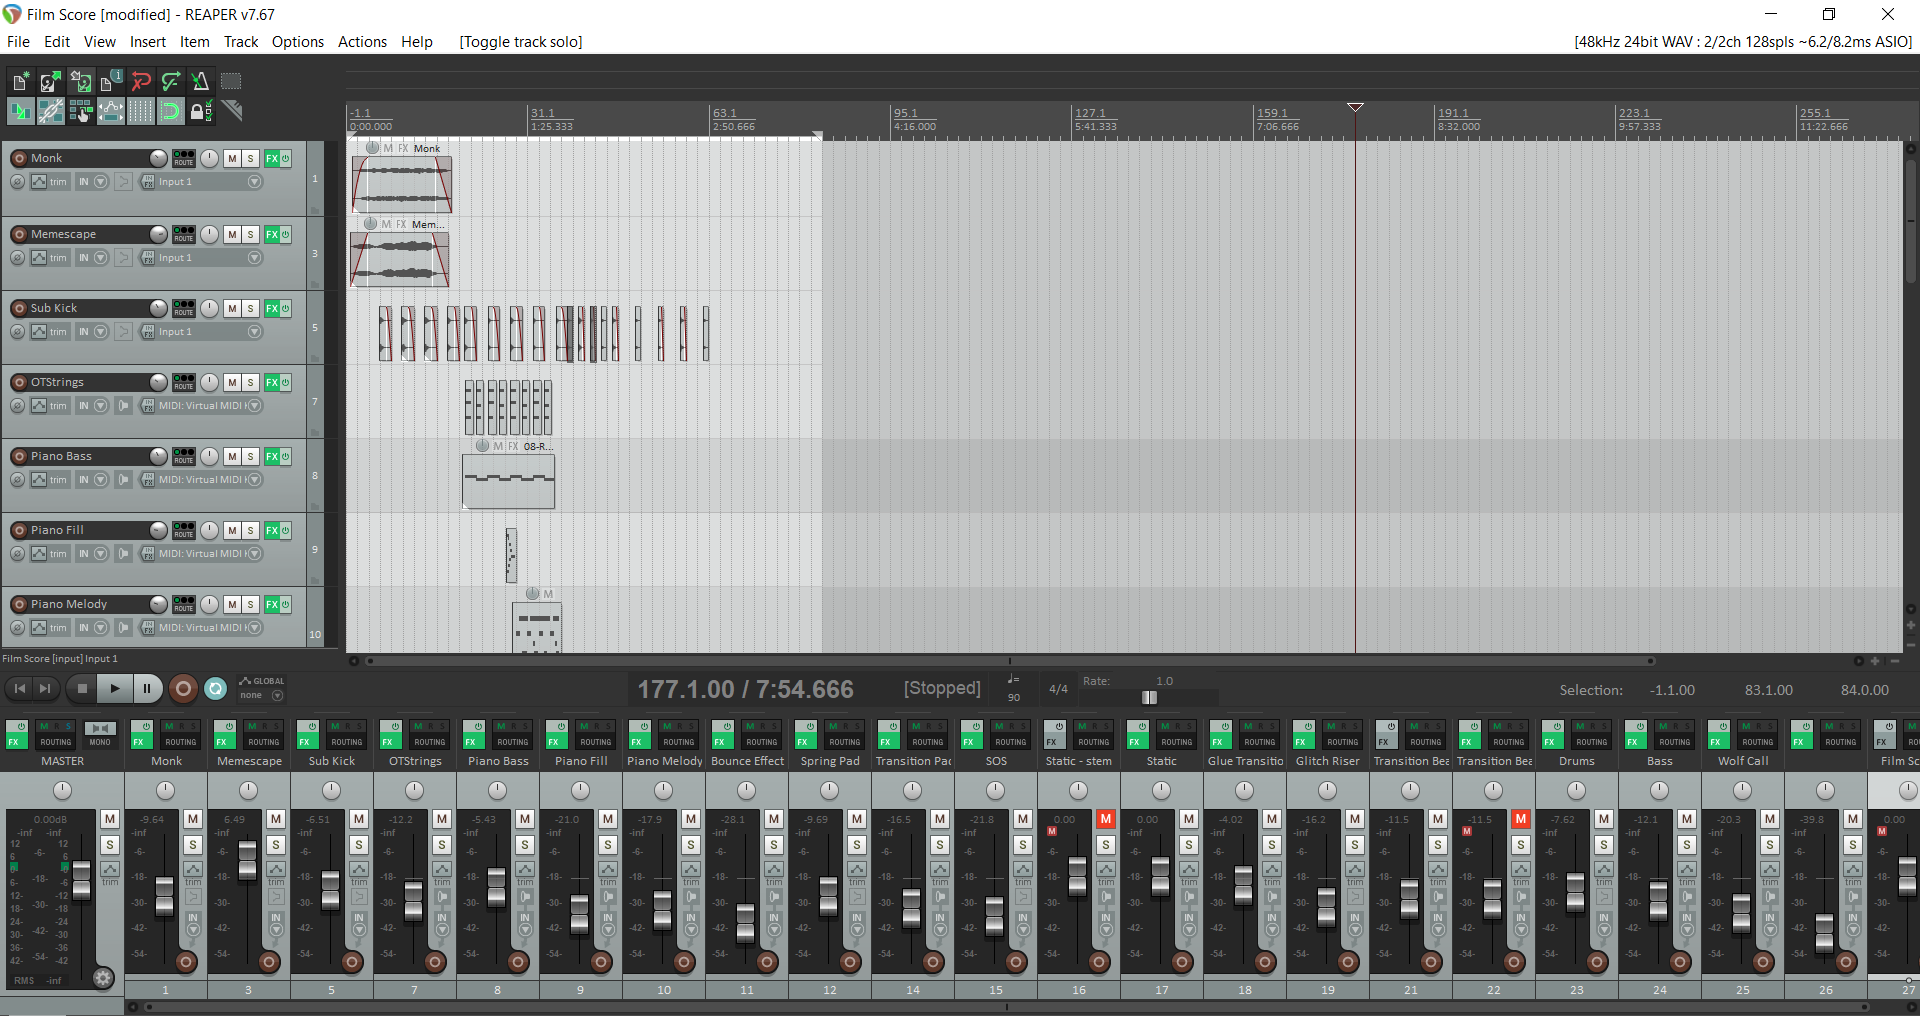Click the playback Rate slider
Screen dimensions: 1920x1016
[x=1150, y=697]
